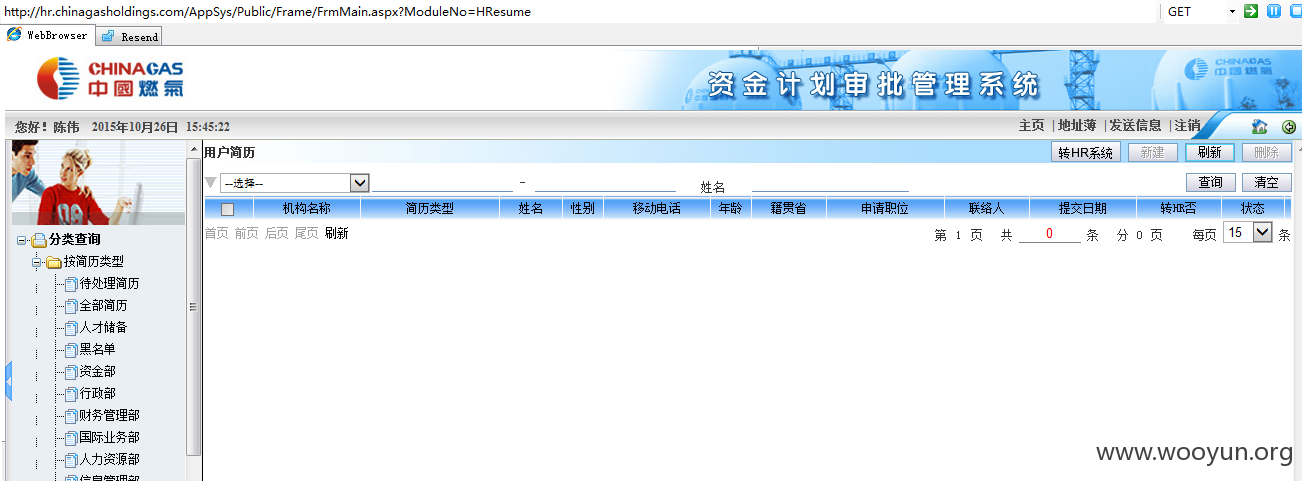Click the green go arrow icon

coord(1251,11)
